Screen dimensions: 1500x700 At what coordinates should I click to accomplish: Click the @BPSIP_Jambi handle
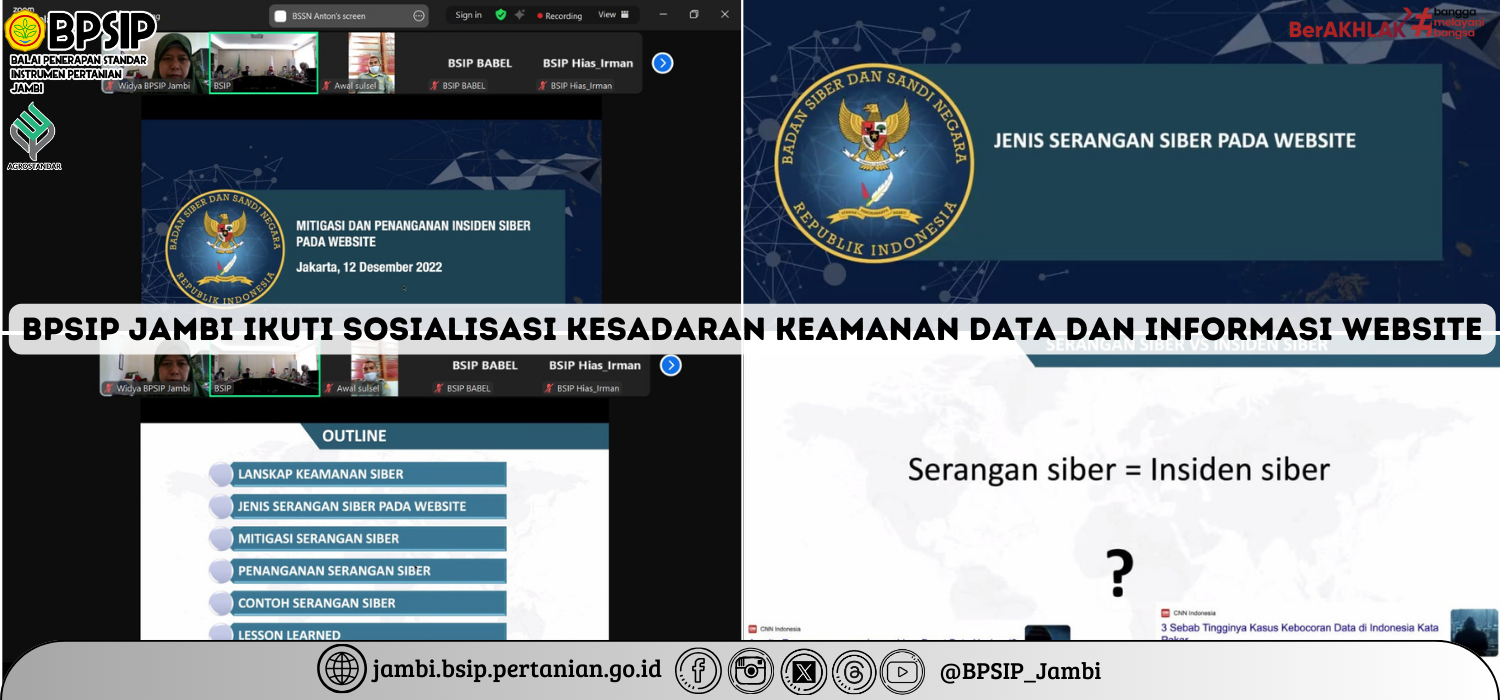pyautogui.click(x=1020, y=671)
